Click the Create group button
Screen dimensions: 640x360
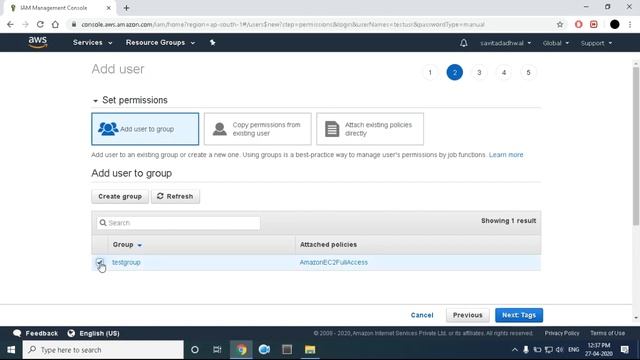tap(120, 196)
